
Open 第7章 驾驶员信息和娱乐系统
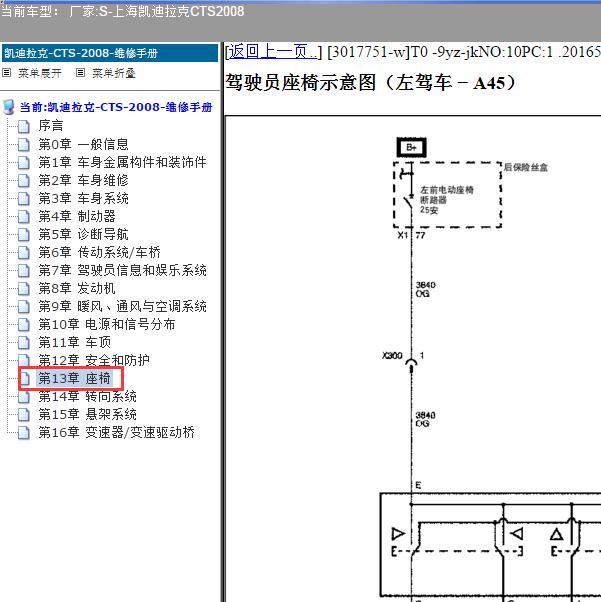[123, 270]
